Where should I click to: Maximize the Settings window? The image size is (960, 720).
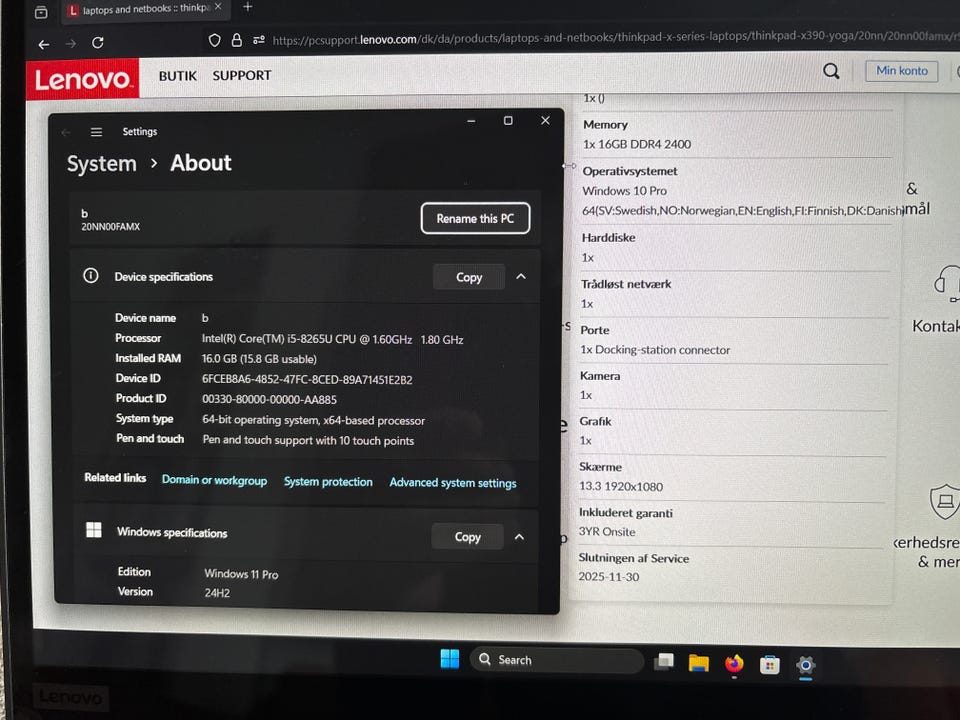pos(508,121)
